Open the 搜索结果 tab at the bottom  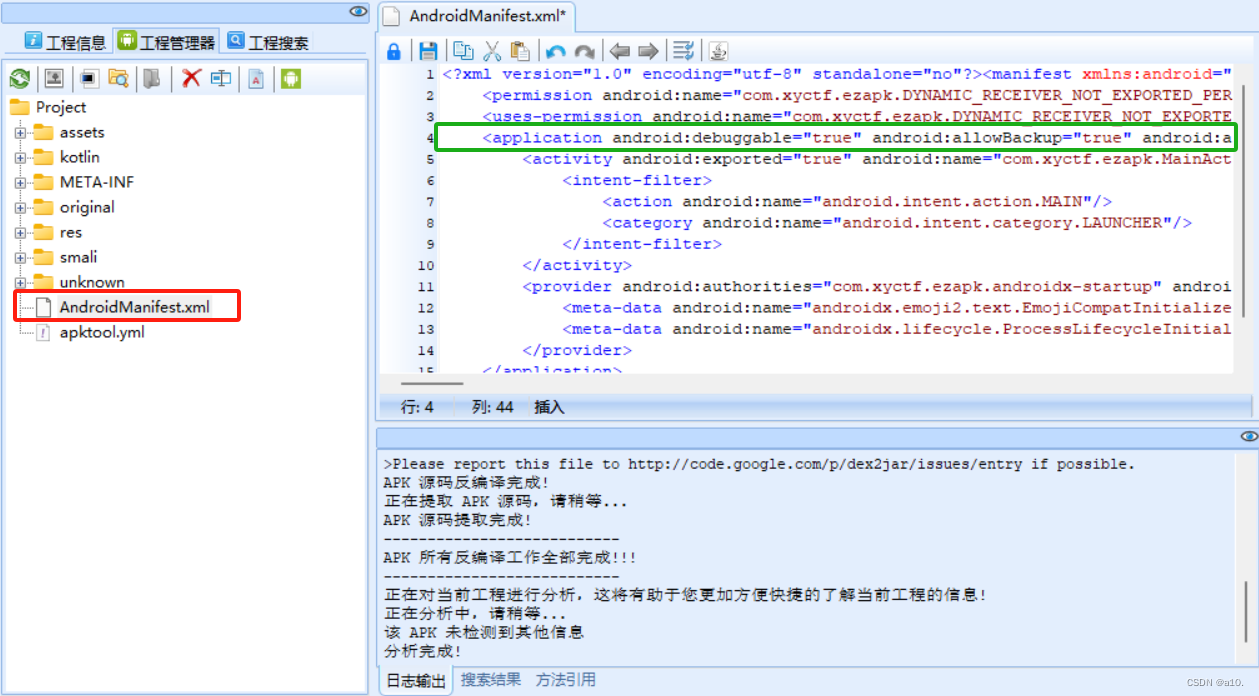pos(489,679)
